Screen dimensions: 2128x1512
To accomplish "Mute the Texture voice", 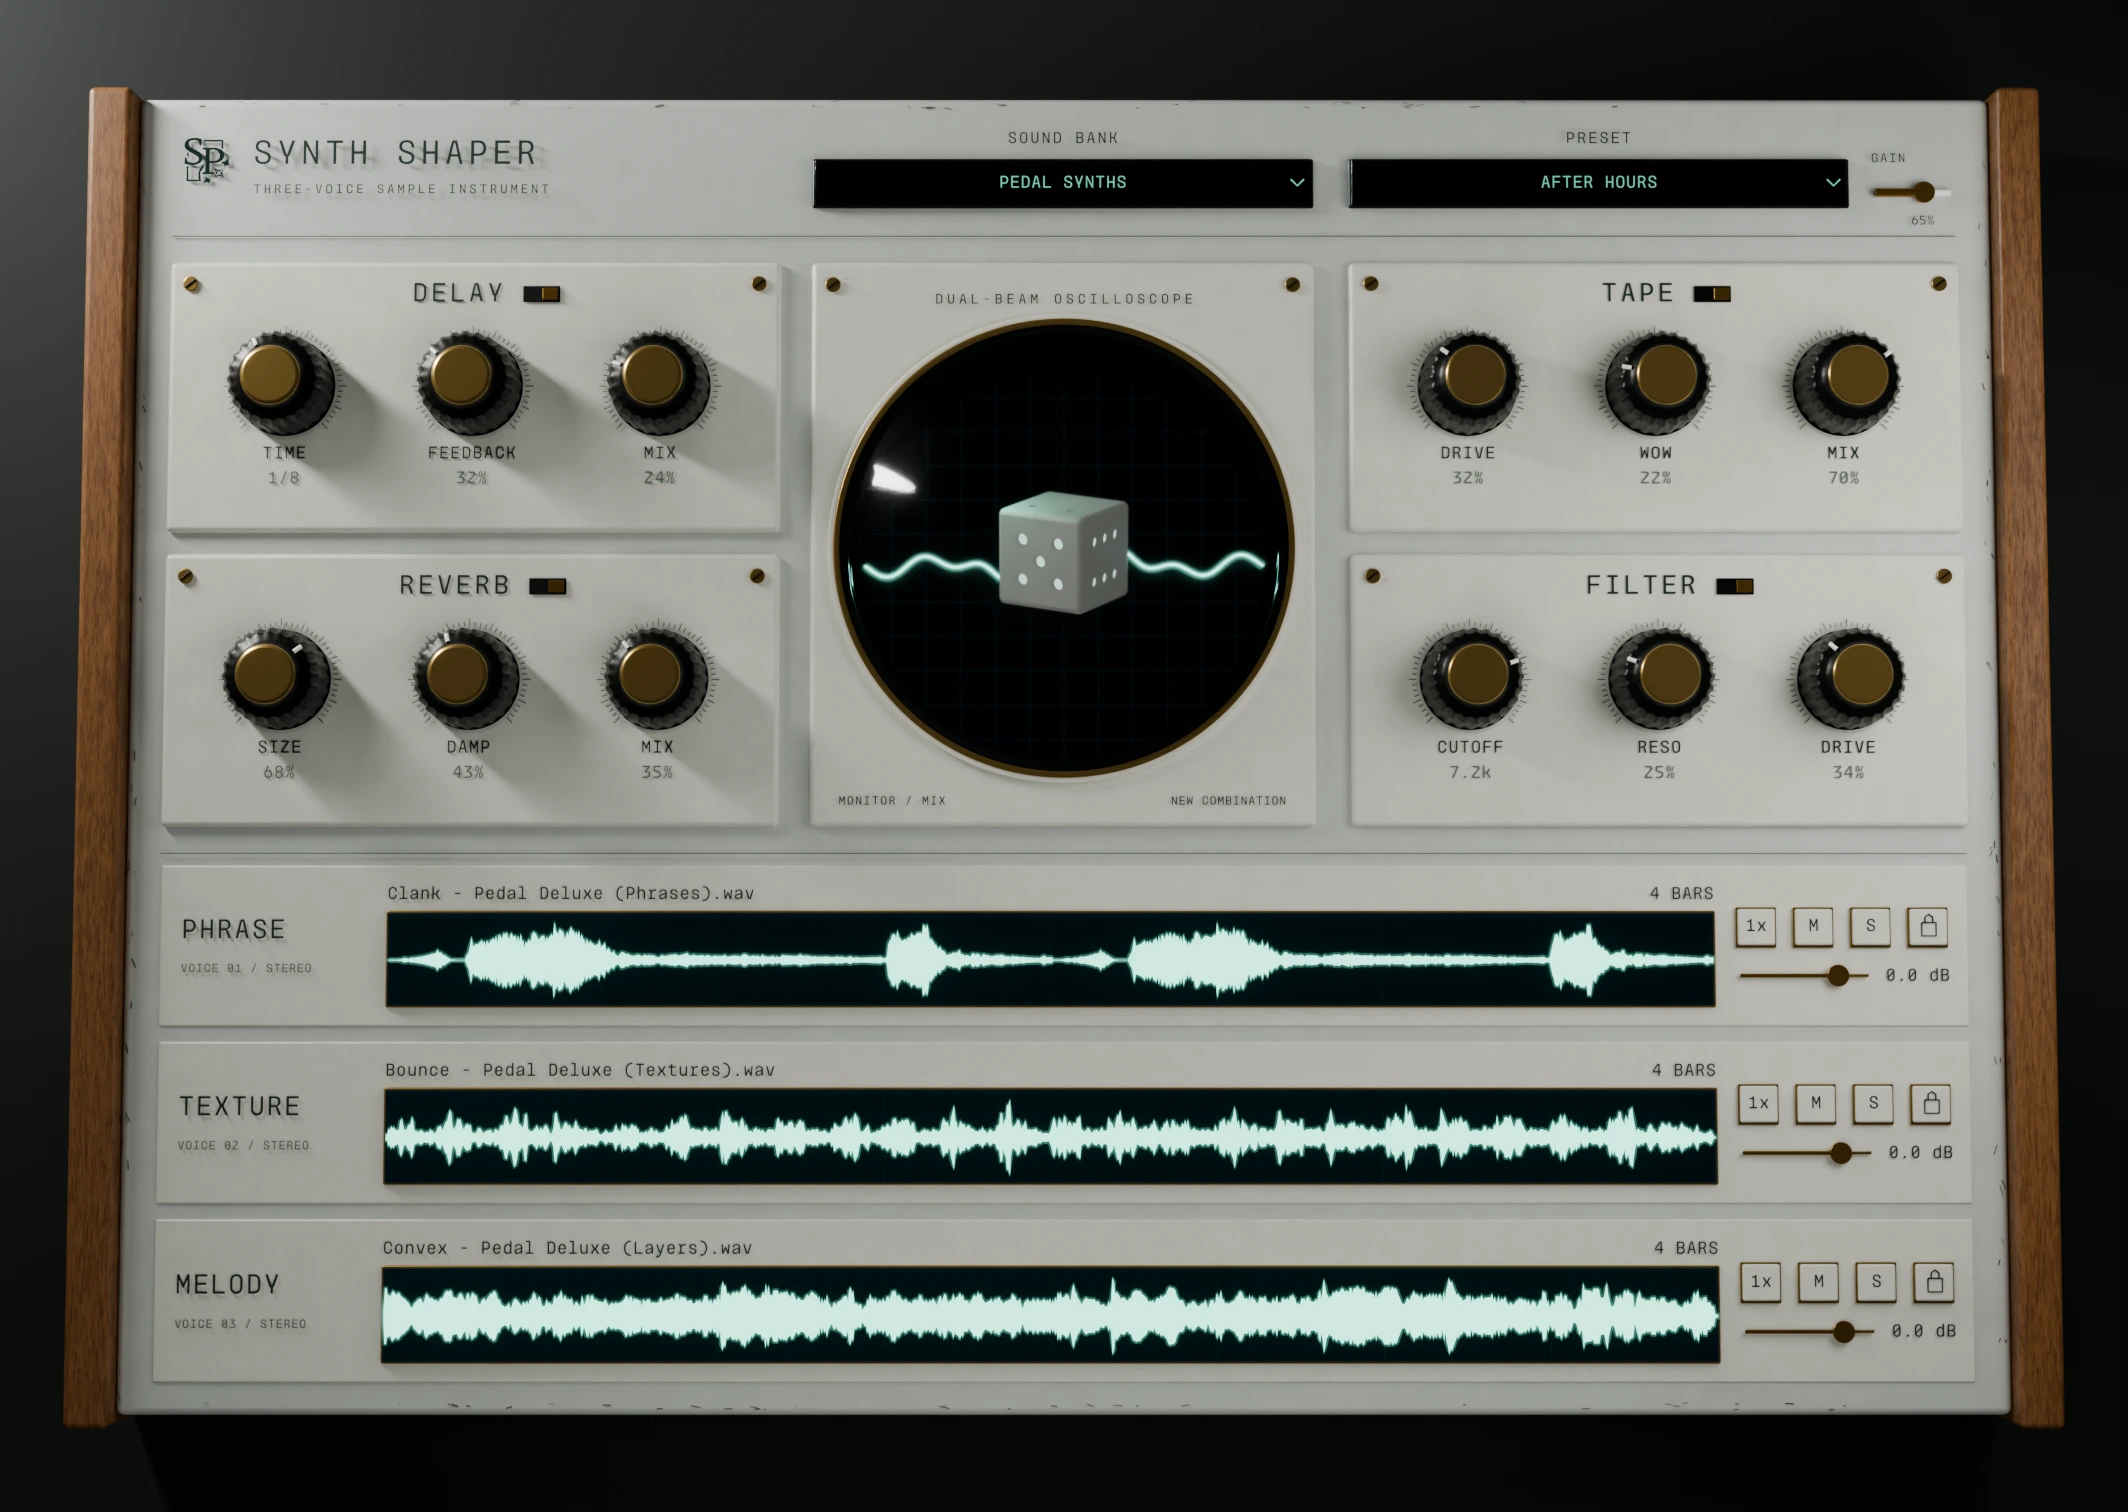I will click(x=1816, y=1104).
